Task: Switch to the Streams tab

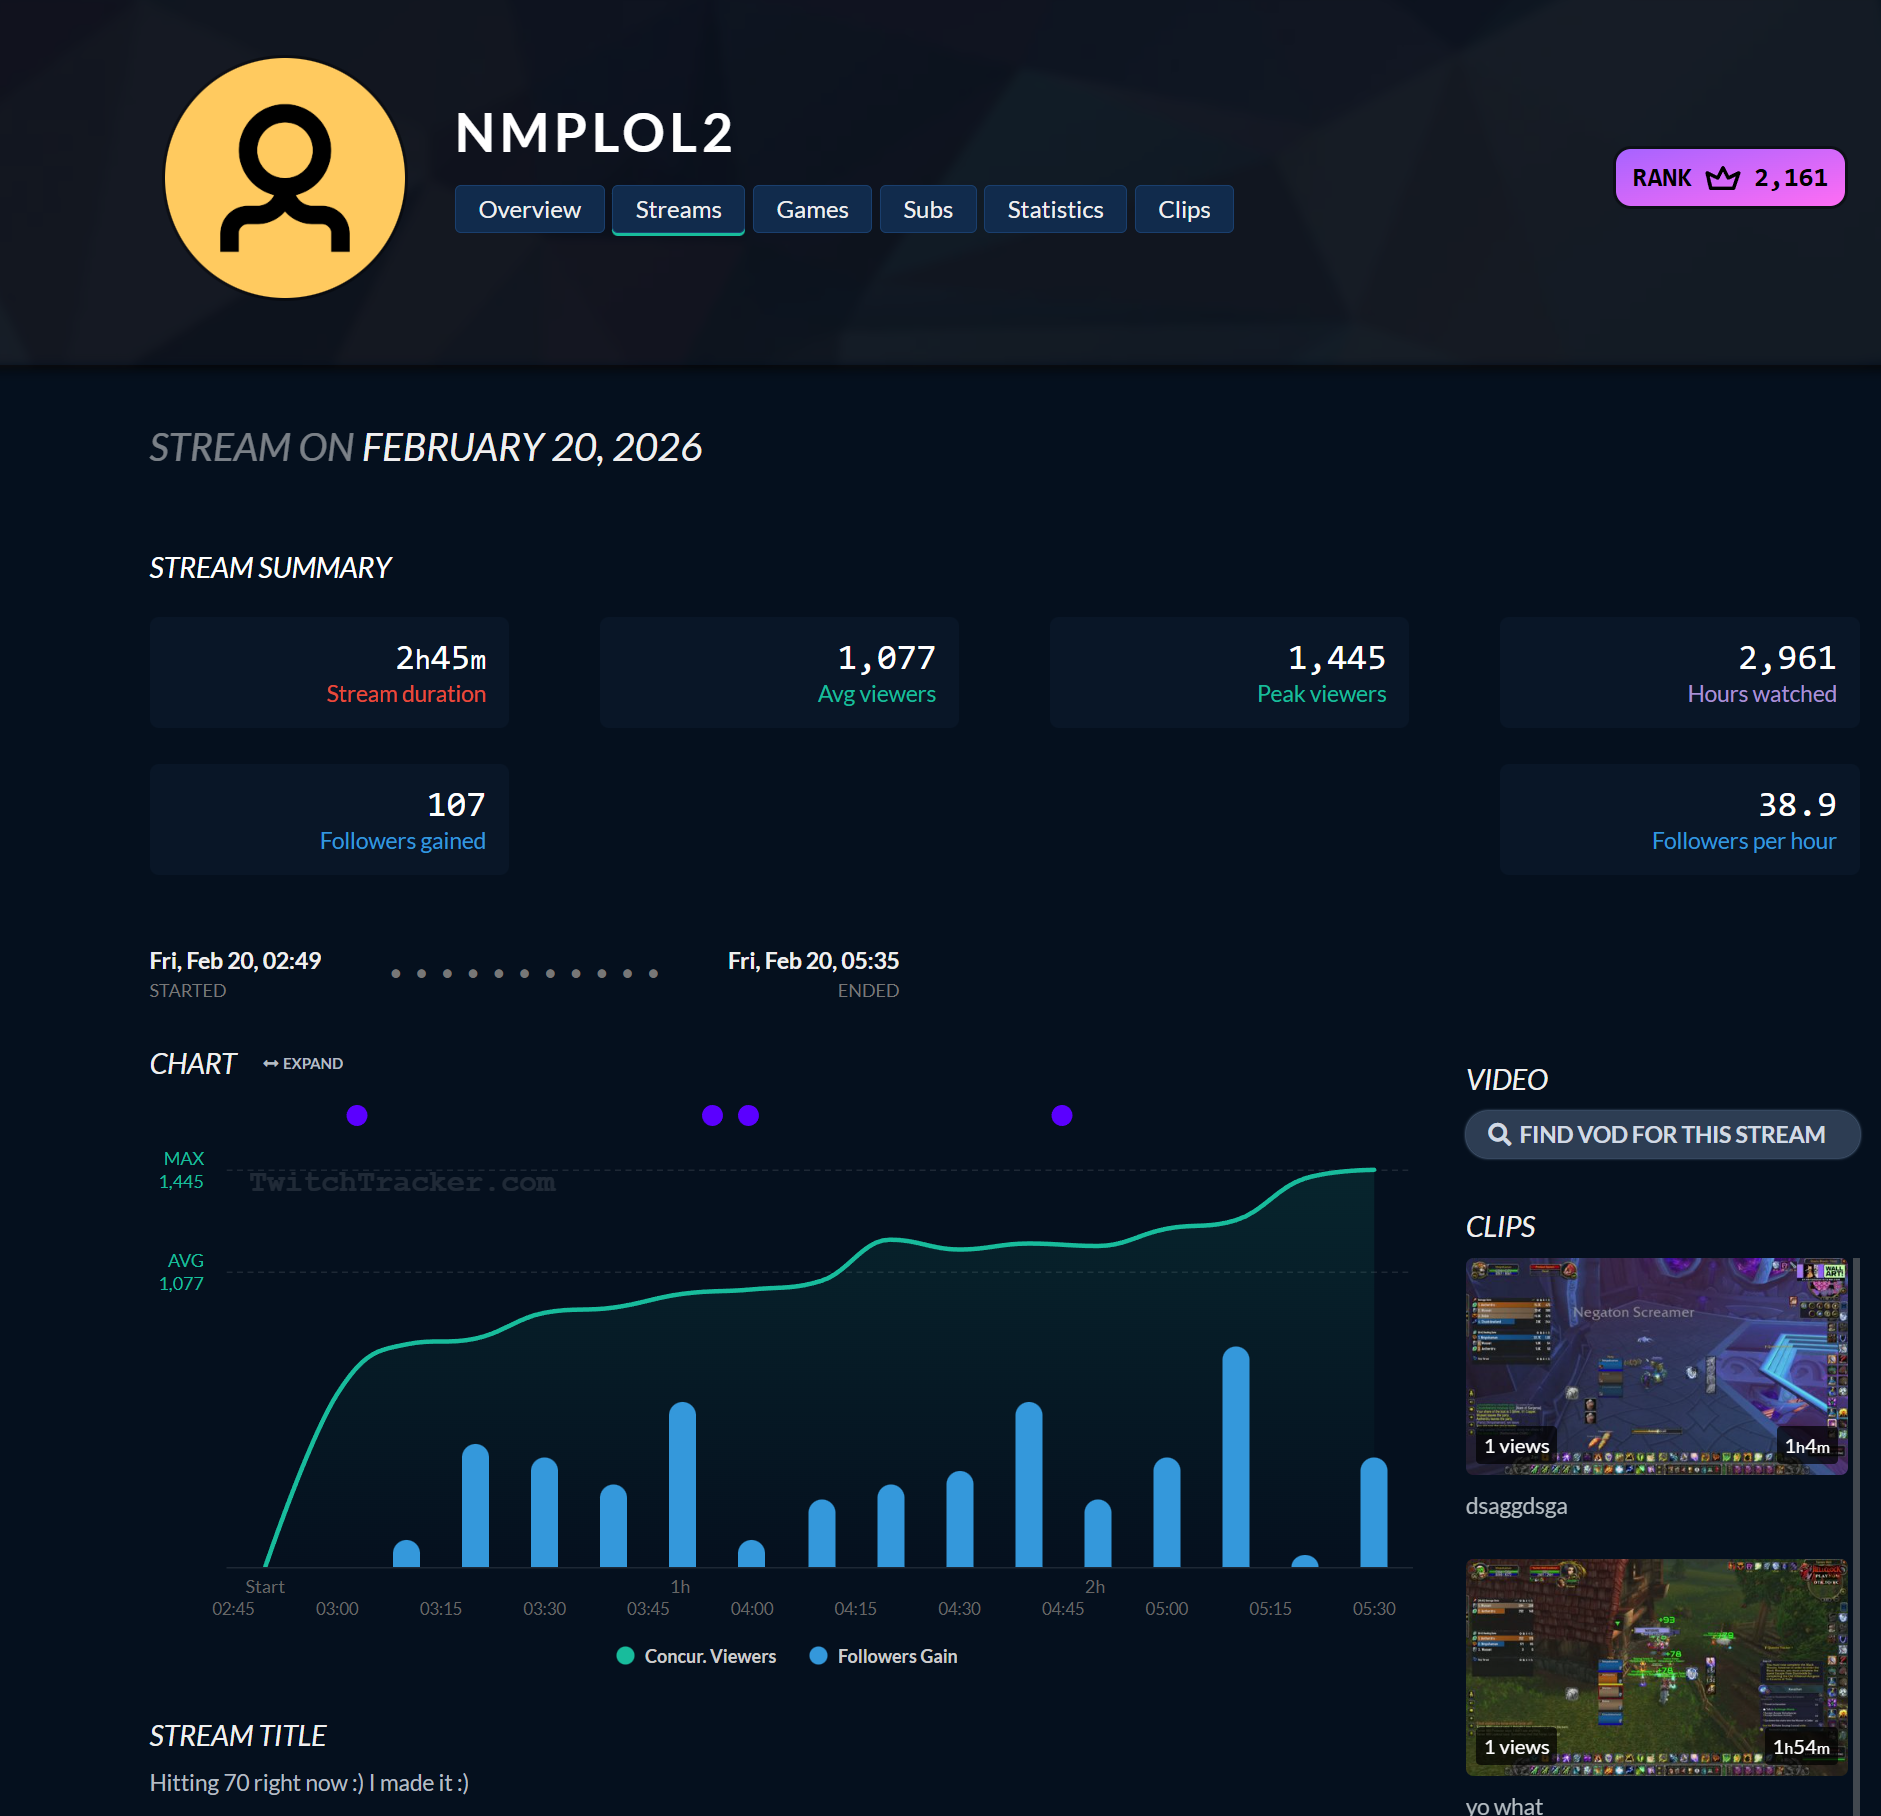Action: coord(678,209)
